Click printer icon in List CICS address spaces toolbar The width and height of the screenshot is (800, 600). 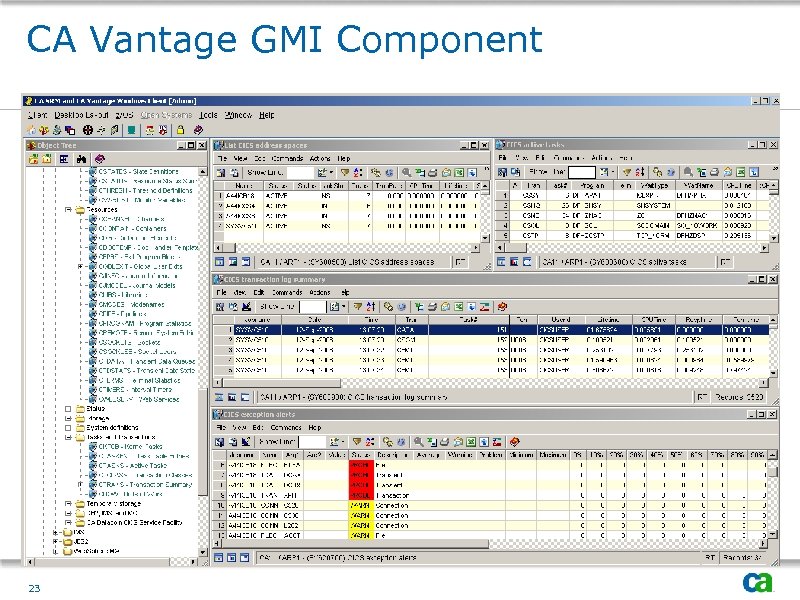pos(433,172)
